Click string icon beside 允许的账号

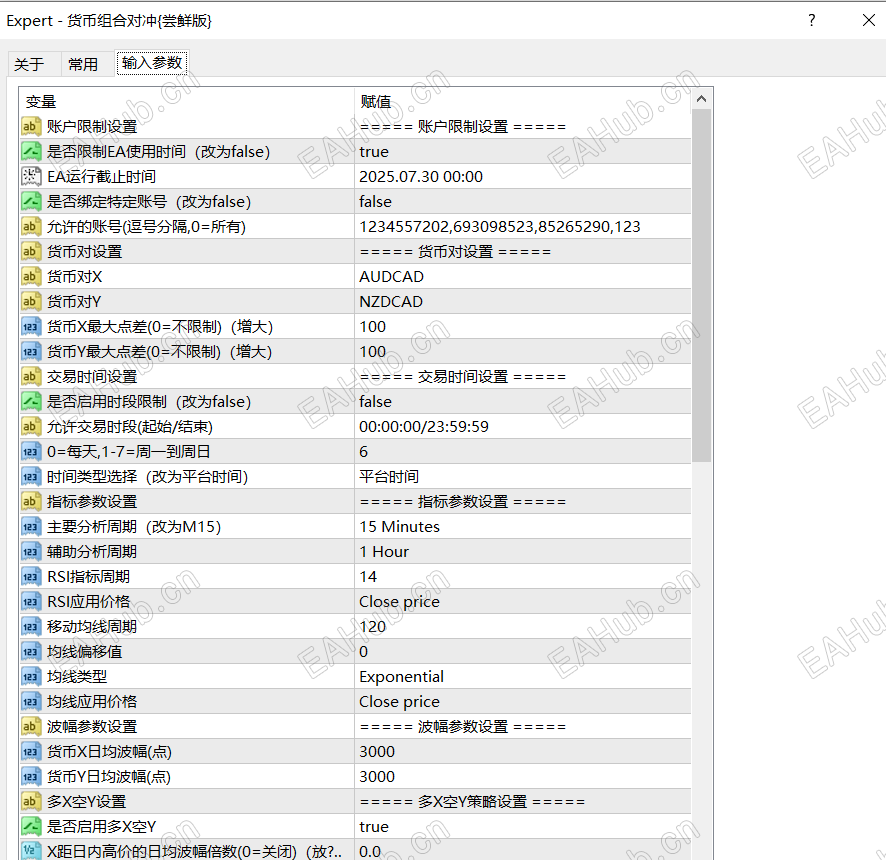point(31,226)
